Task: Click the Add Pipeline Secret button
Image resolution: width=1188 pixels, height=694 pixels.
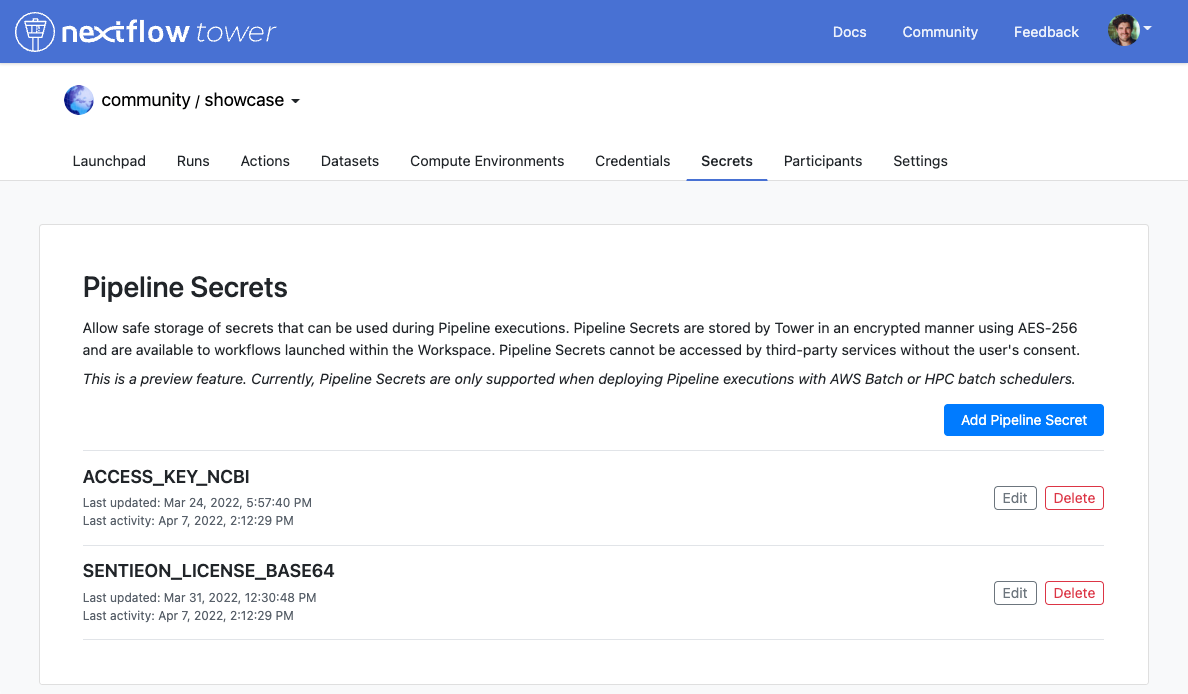Action: tap(1024, 420)
